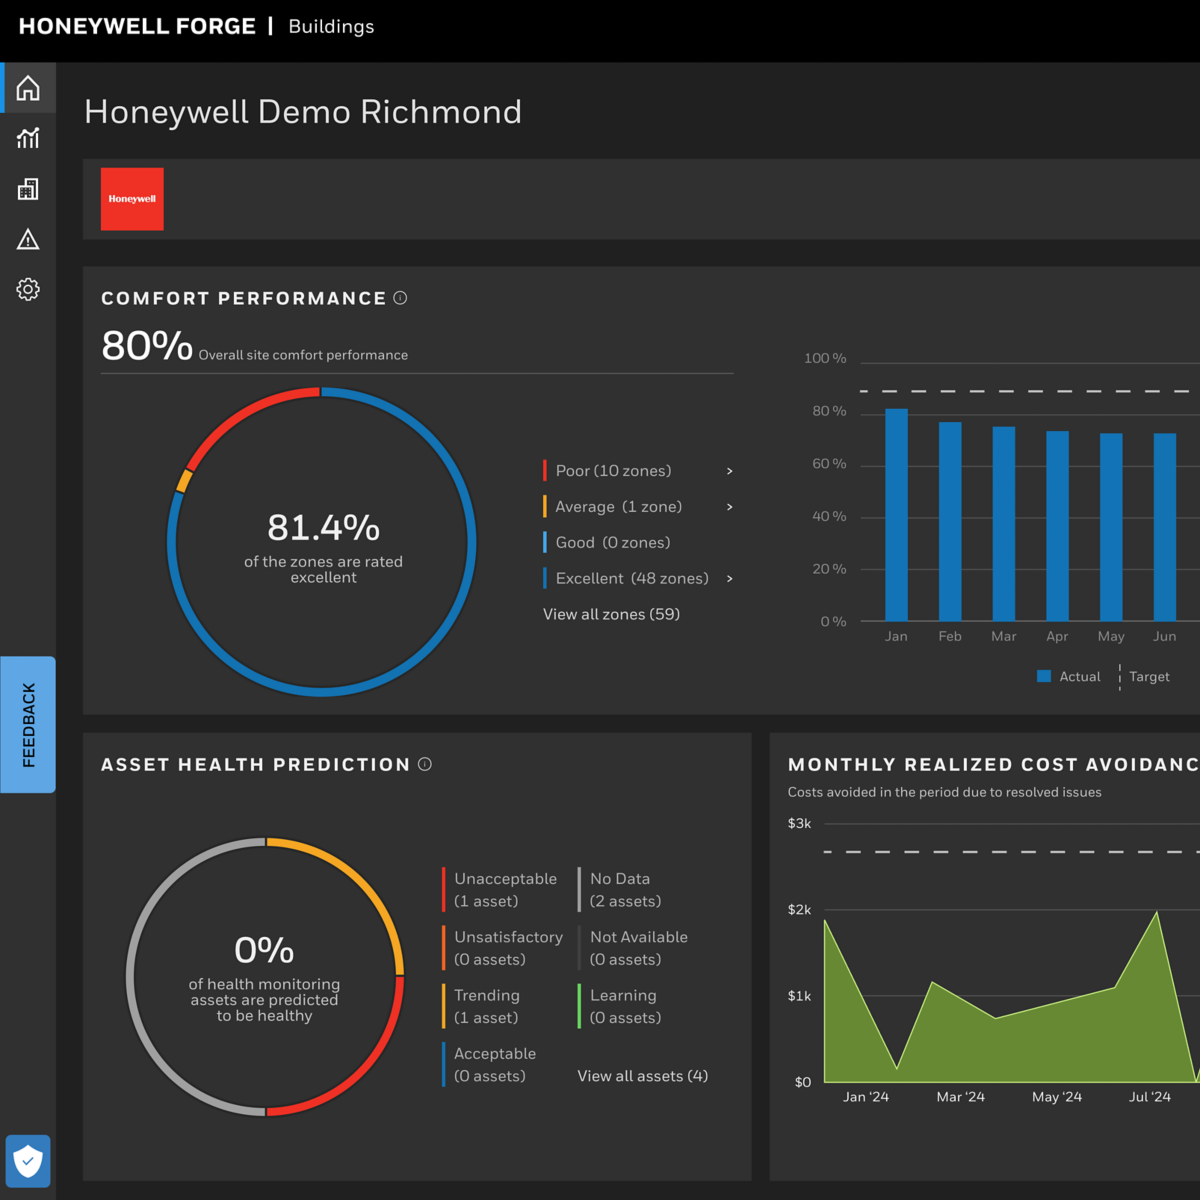
Task: Click the 0% health donut center text
Action: [x=264, y=950]
